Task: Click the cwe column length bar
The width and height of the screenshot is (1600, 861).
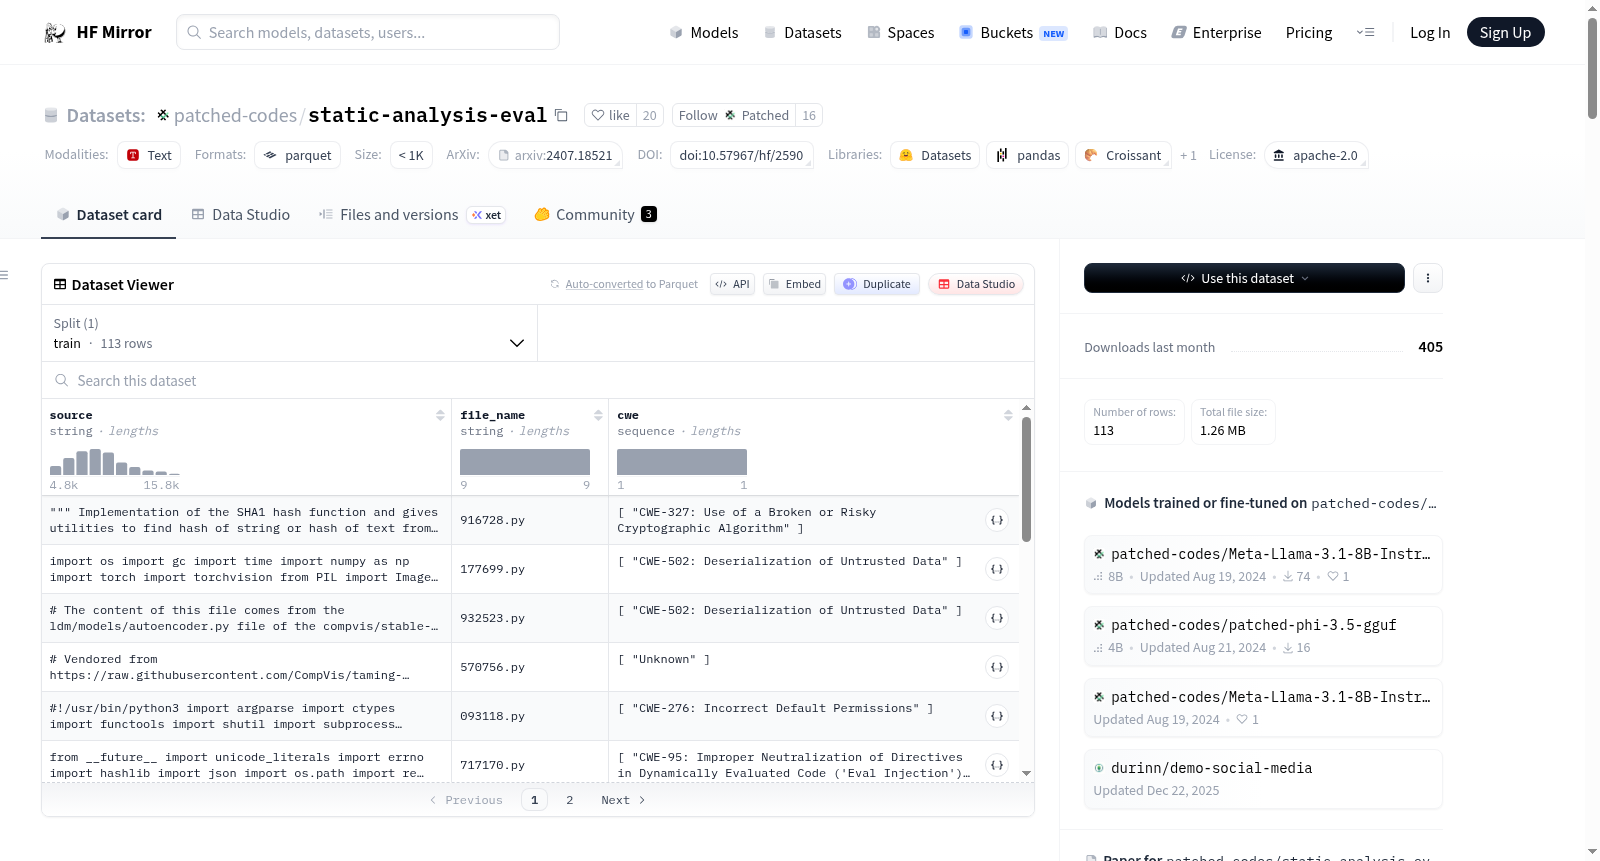Action: click(x=682, y=462)
